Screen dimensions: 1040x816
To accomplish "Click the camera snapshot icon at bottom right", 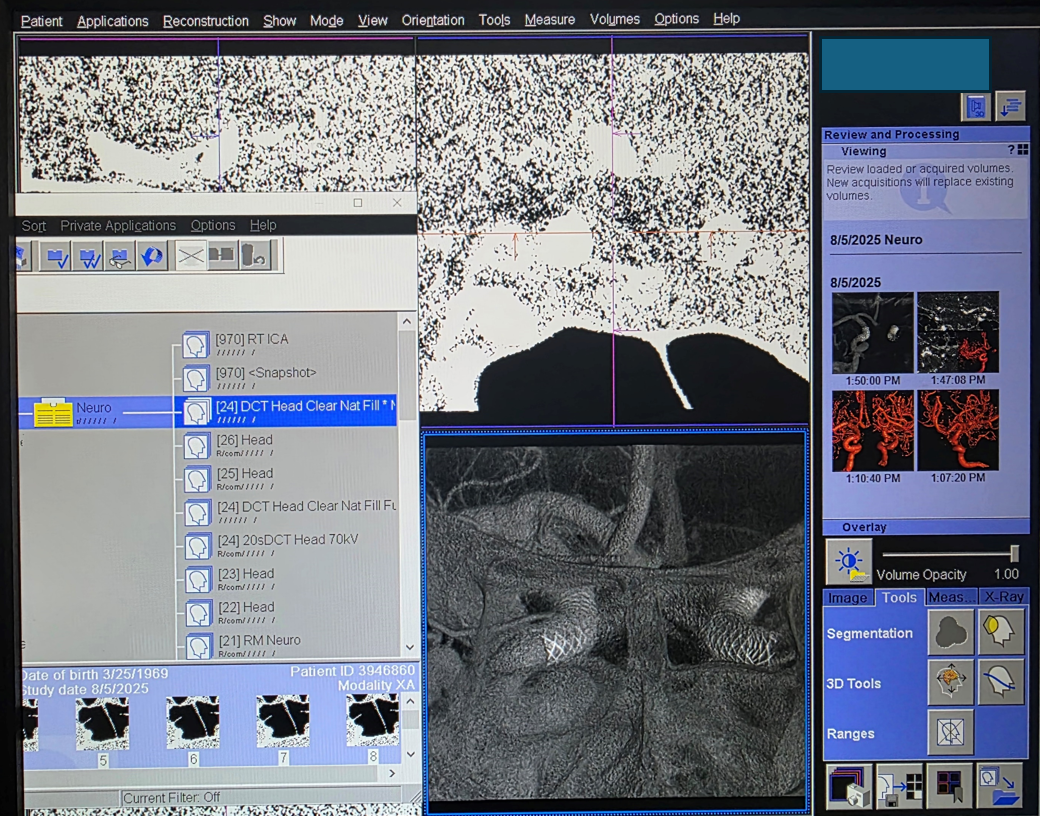I will click(x=848, y=786).
